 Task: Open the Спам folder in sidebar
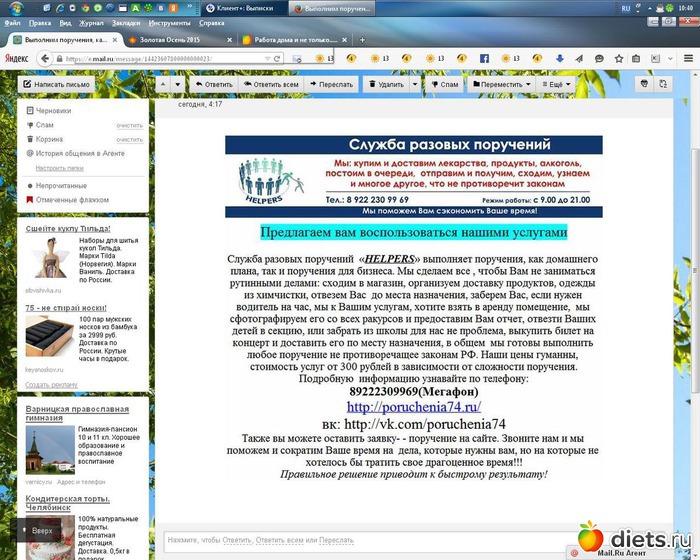(x=46, y=125)
